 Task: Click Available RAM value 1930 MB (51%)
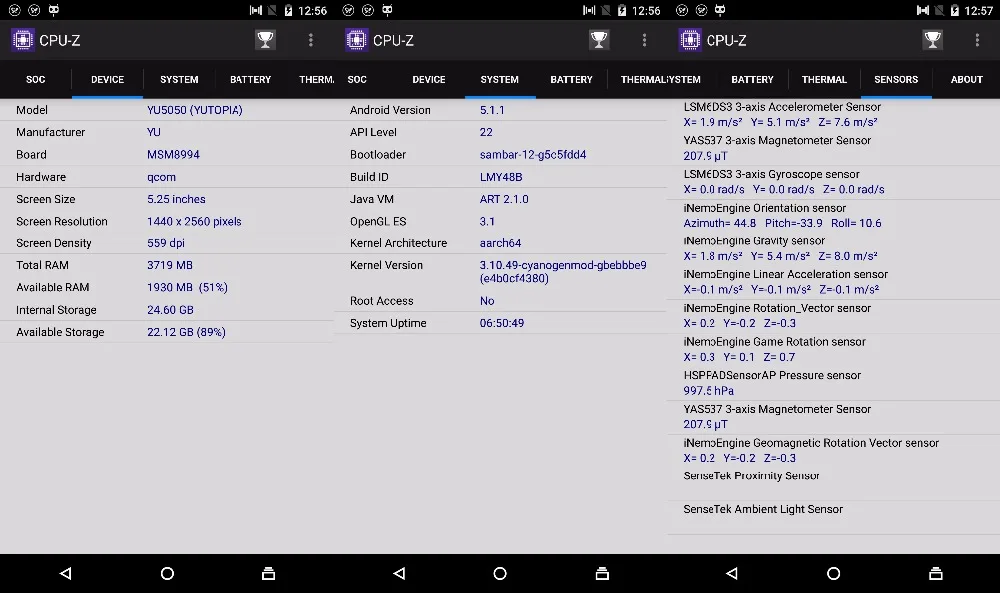(x=187, y=287)
